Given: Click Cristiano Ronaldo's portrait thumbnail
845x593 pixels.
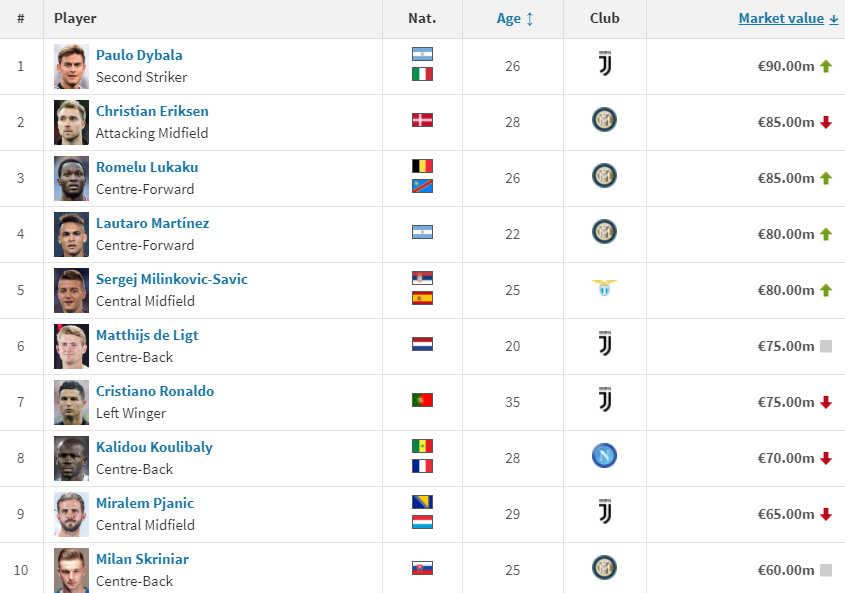Looking at the screenshot, I should (71, 402).
